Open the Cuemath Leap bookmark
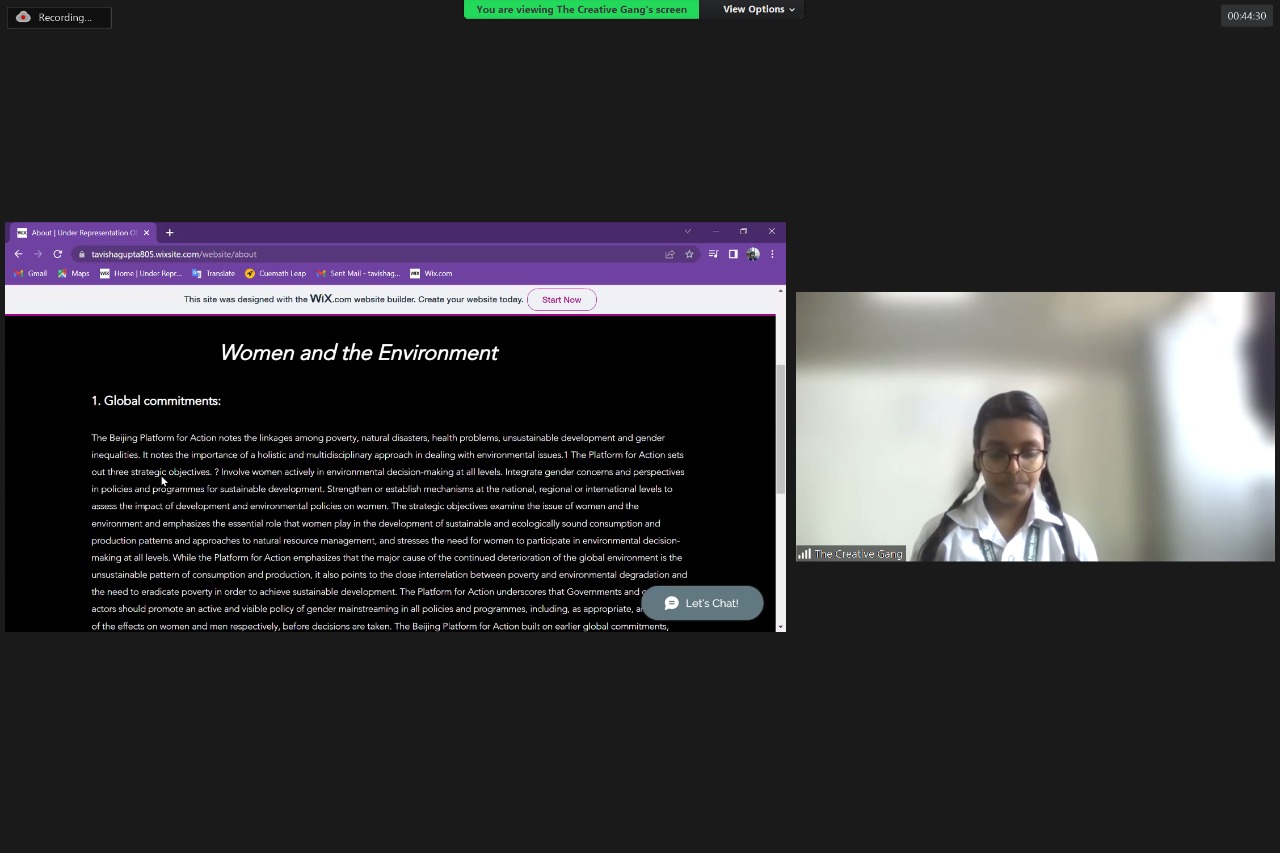This screenshot has height=853, width=1280. [x=275, y=273]
